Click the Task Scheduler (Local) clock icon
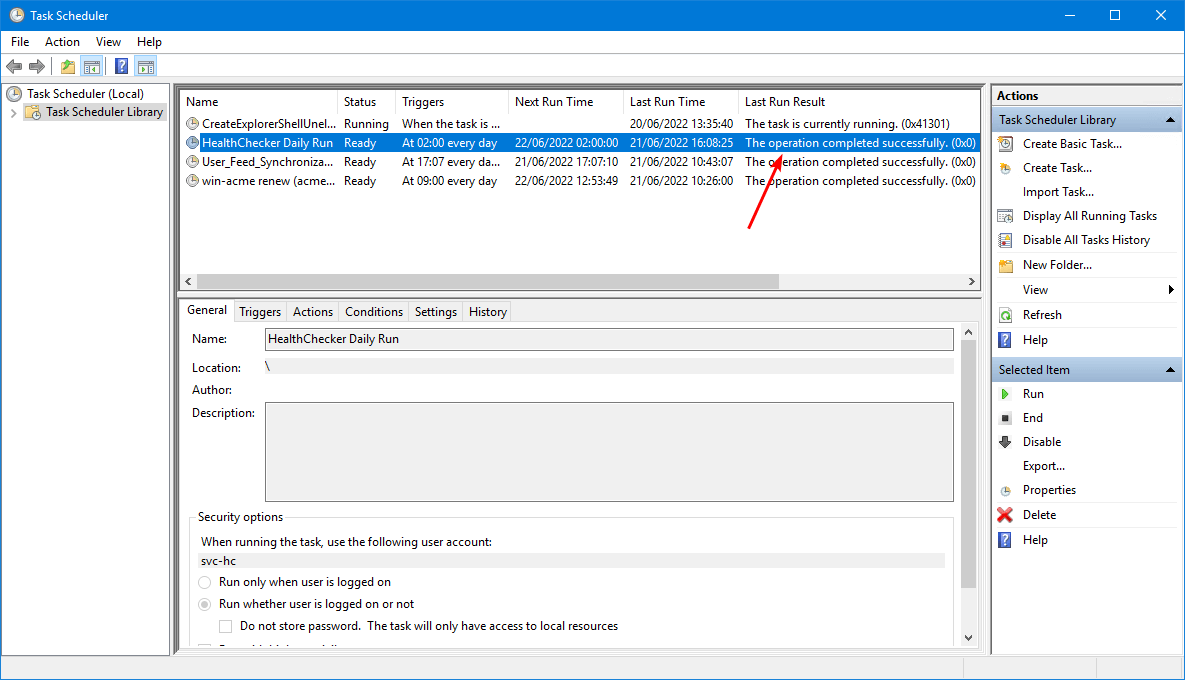1185x680 pixels. pos(14,94)
